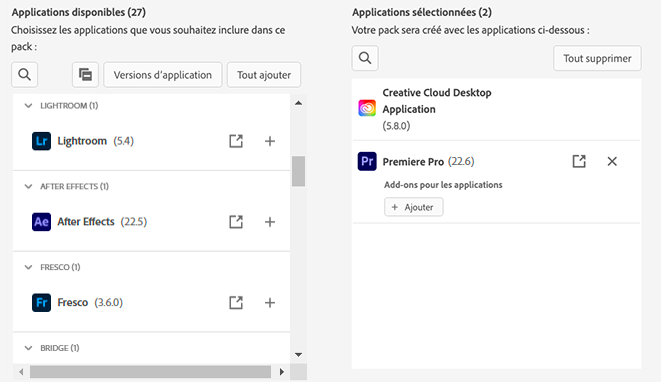
Task: Click the Fresco Fr app icon
Action: coord(41,303)
